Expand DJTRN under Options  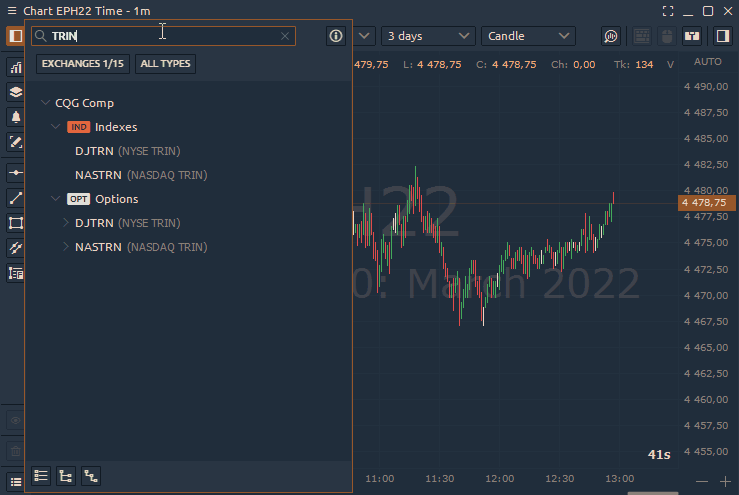tap(66, 223)
